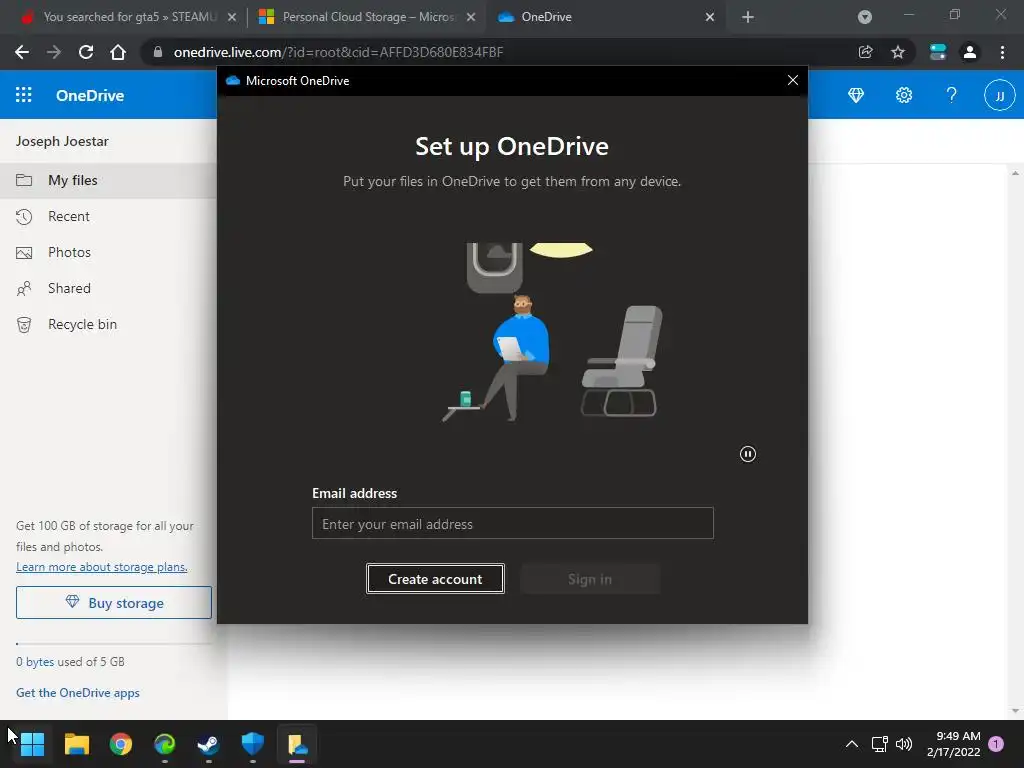
Task: Open the Windows Start menu
Action: tap(32, 744)
